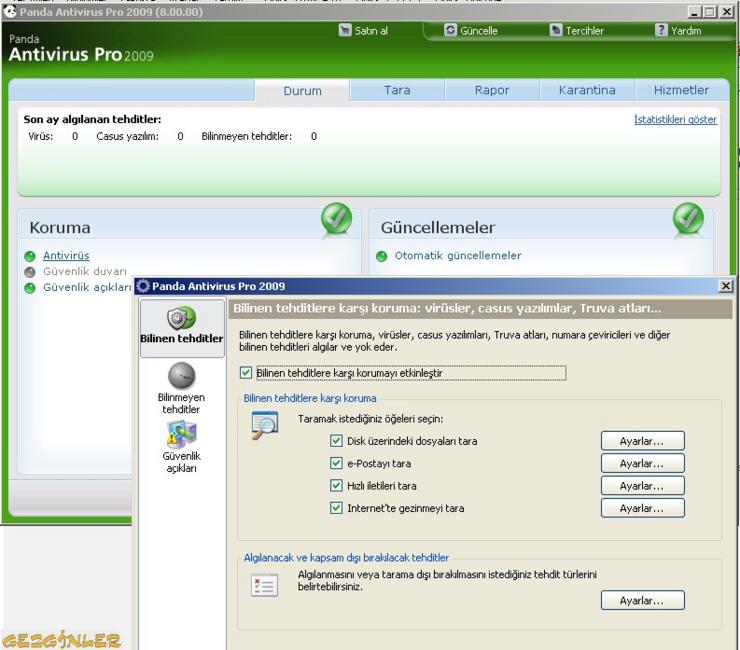
Task: Switch to the Durum tab
Action: click(303, 91)
